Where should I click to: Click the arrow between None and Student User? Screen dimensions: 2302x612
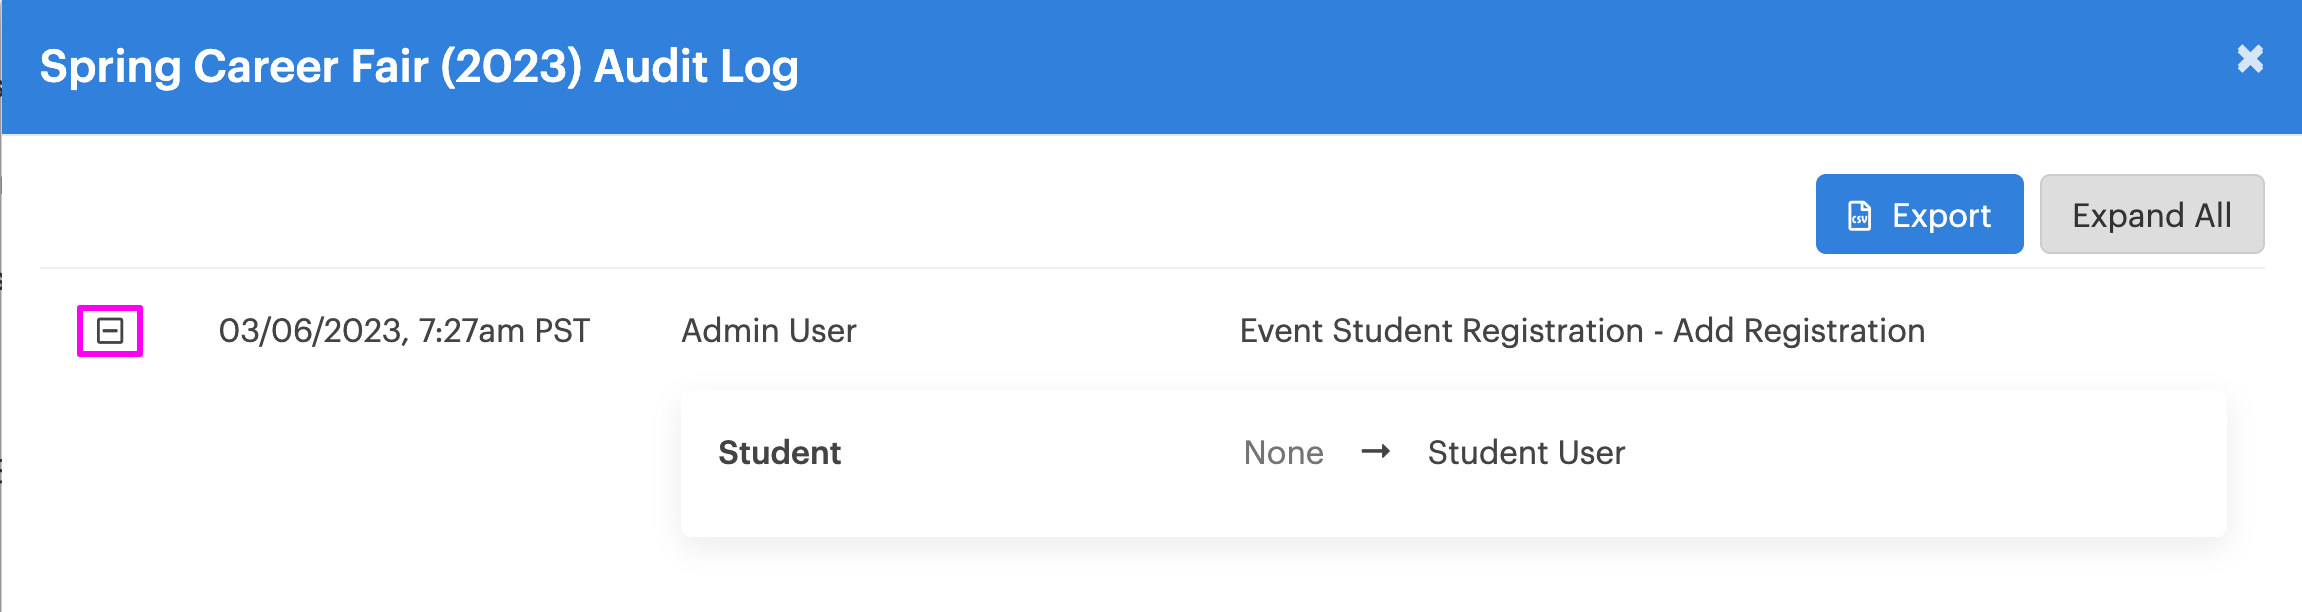(x=1376, y=452)
